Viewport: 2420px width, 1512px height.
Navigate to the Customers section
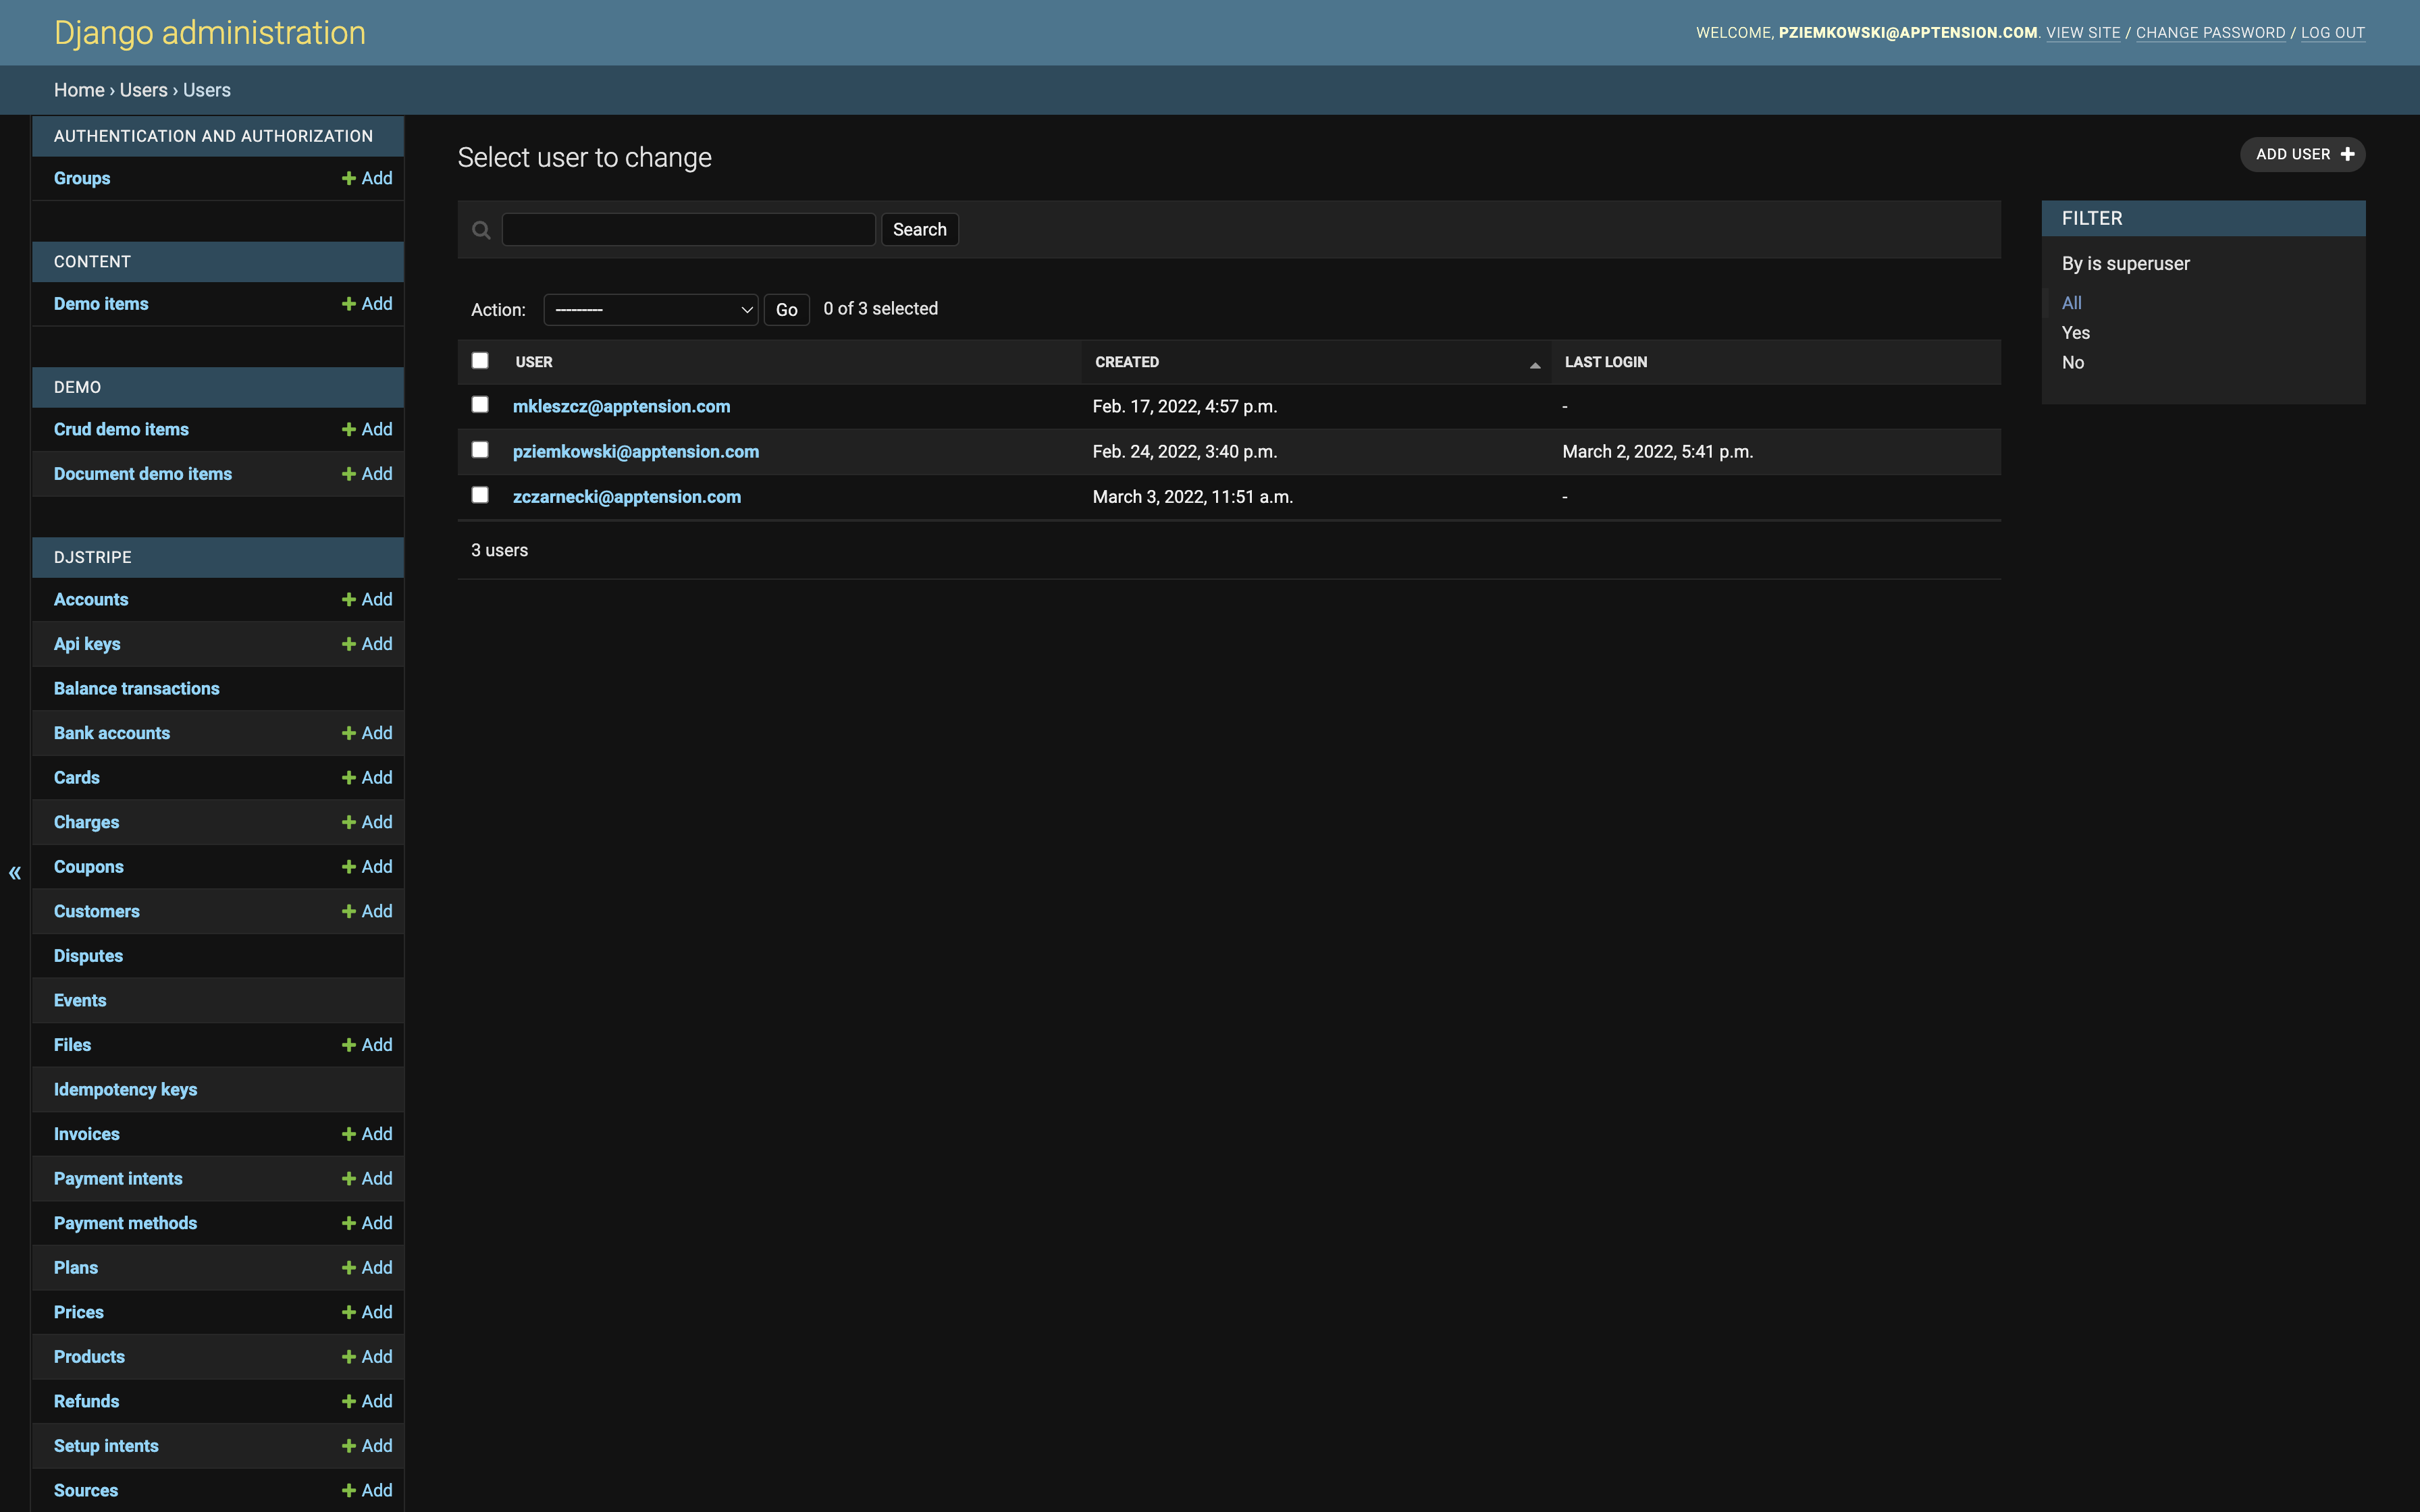96,909
